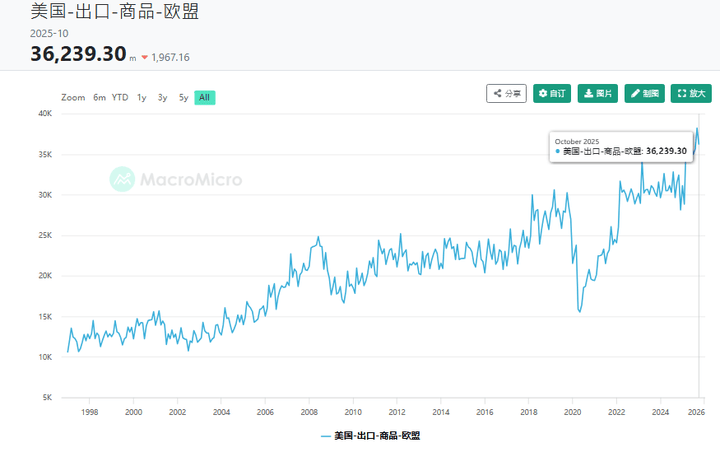720x452 pixels.
Task: Open the 自订 customize settings button
Action: click(552, 93)
